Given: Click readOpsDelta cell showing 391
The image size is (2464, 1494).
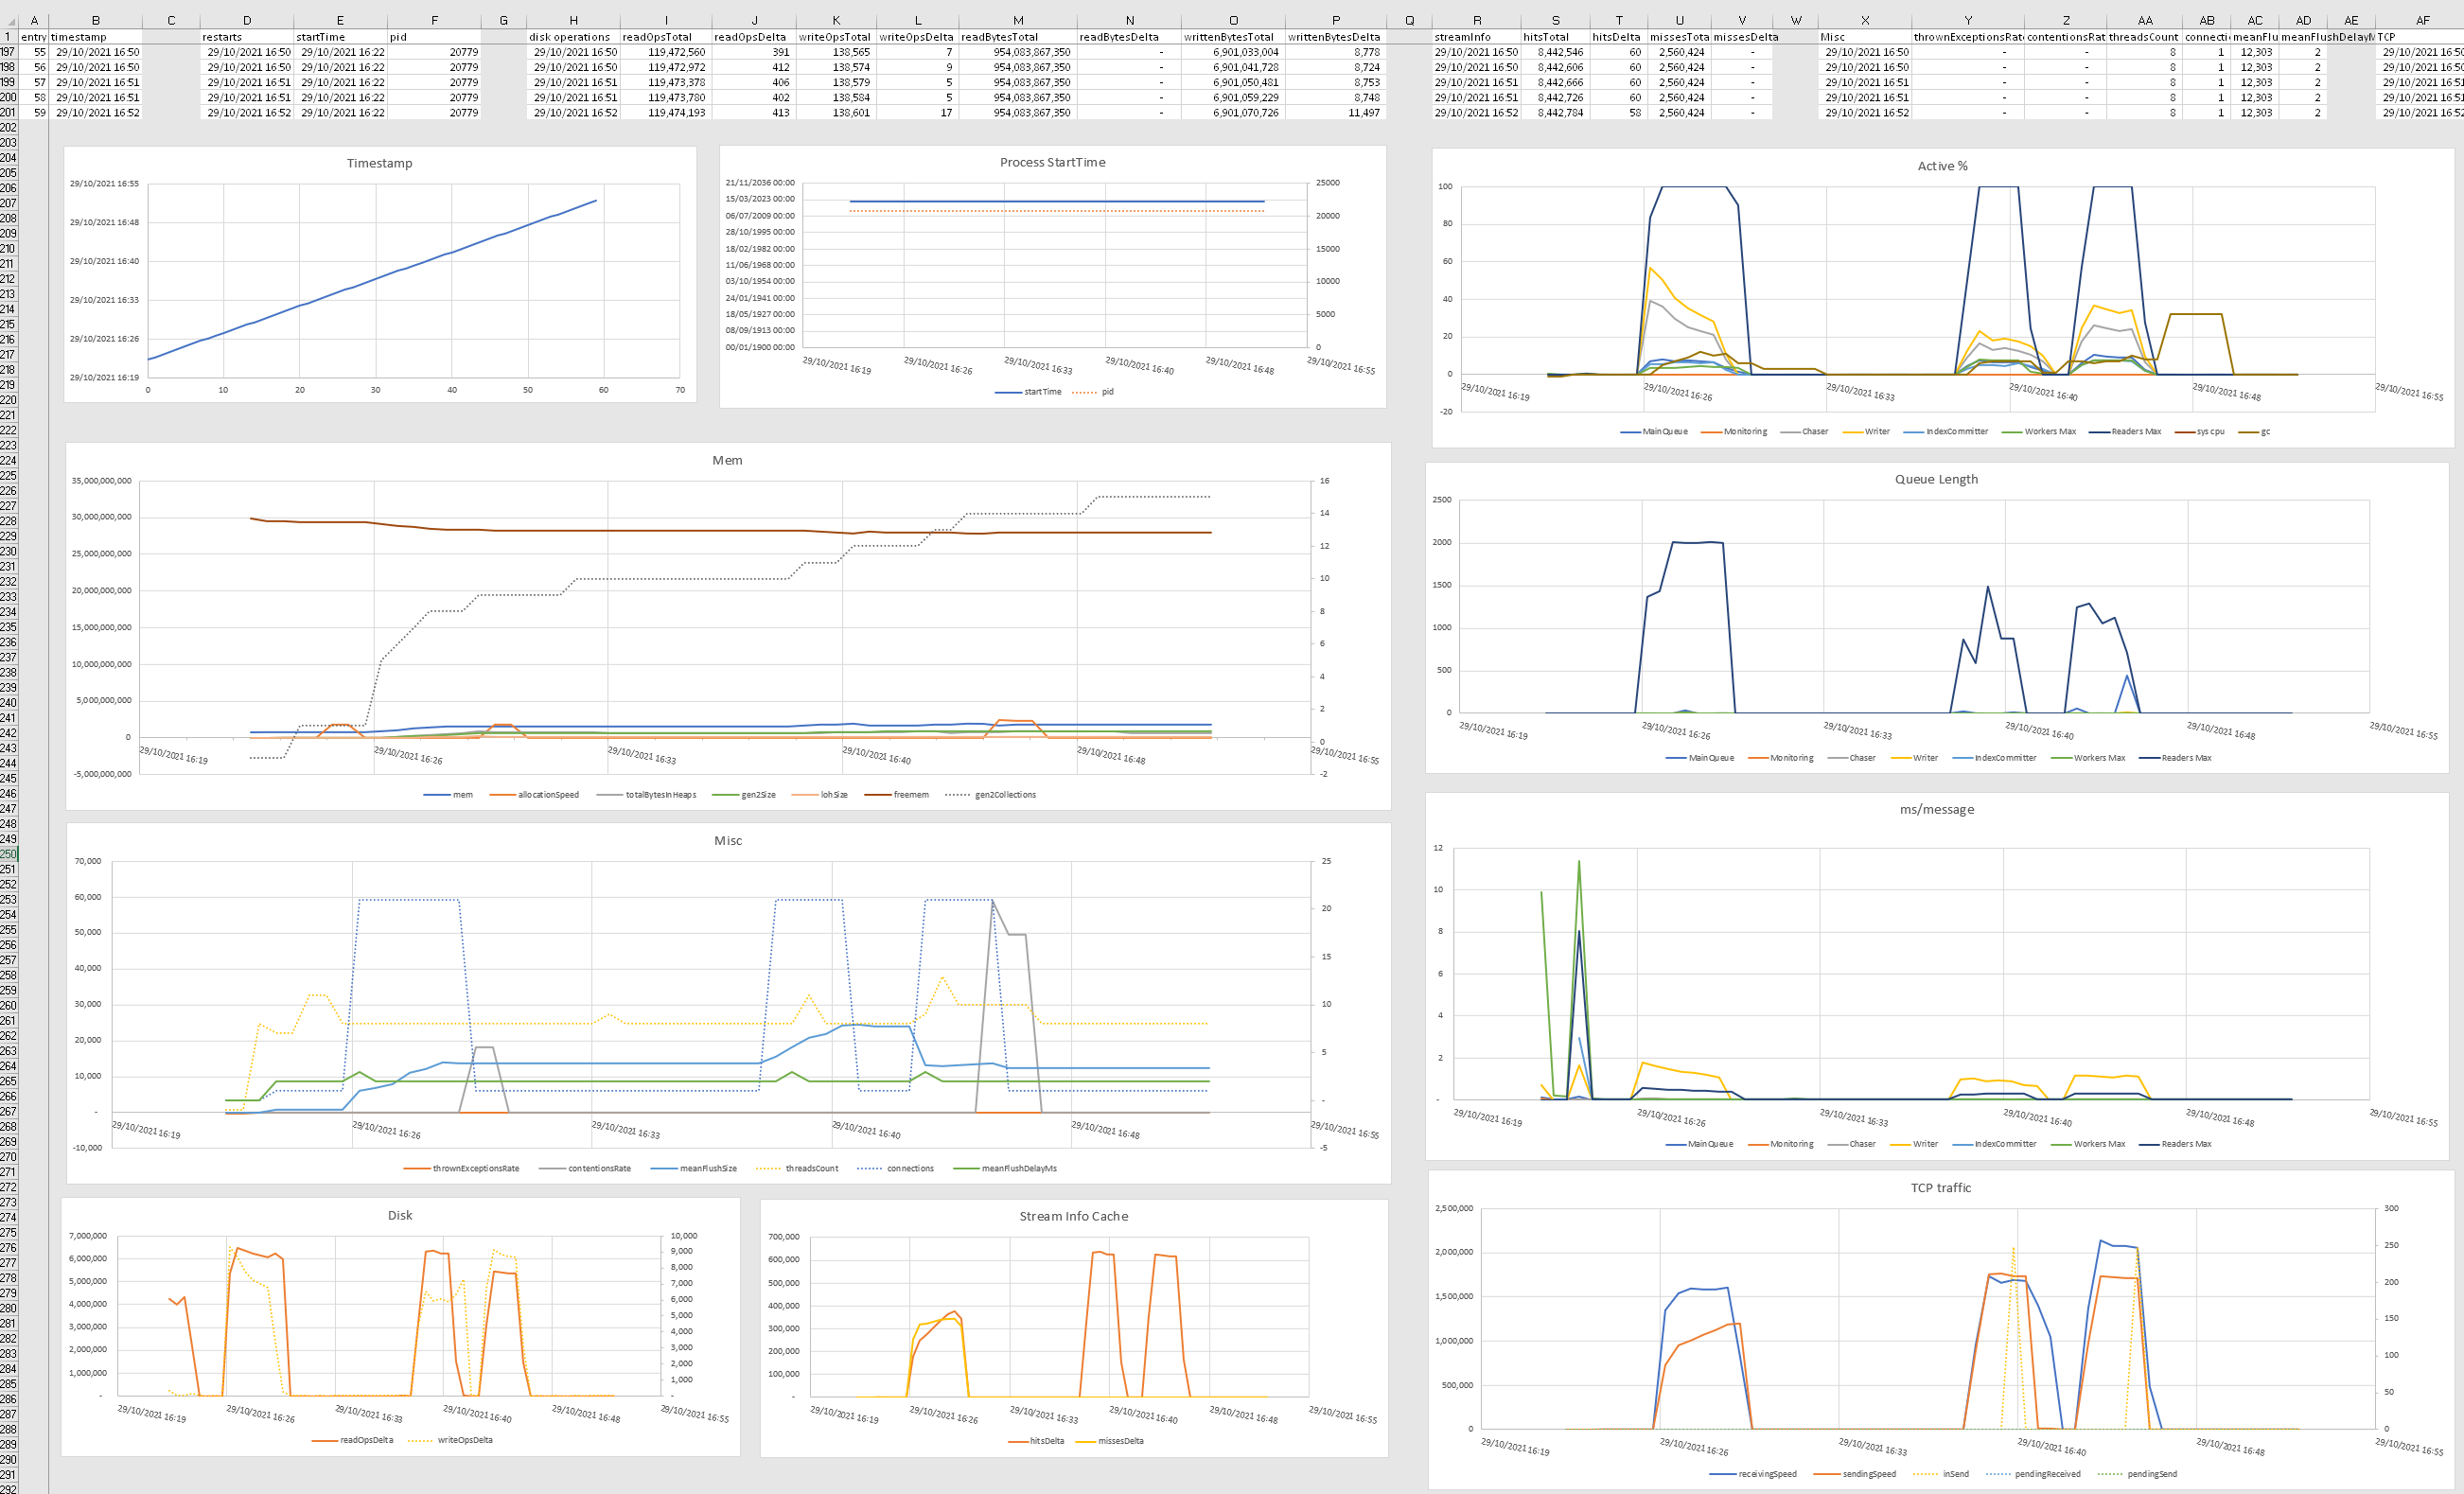Looking at the screenshot, I should [754, 52].
